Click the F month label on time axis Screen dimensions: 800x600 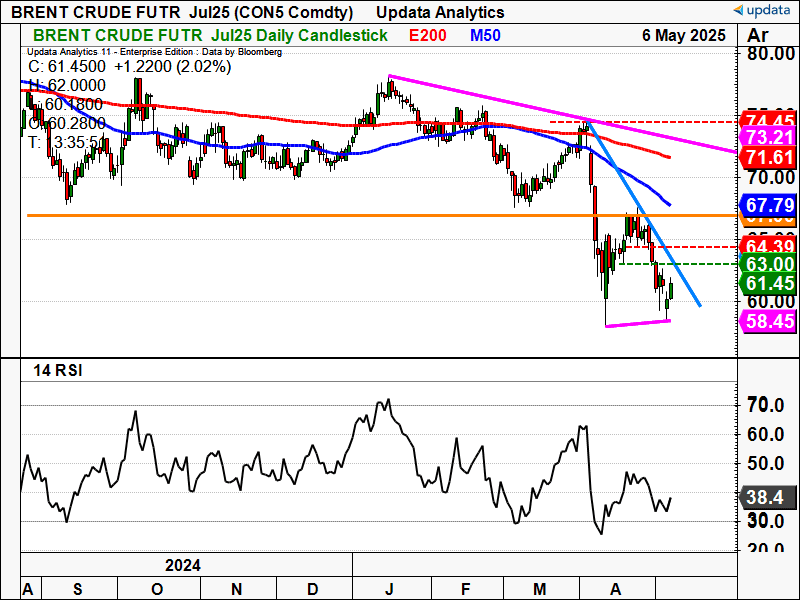click(465, 589)
